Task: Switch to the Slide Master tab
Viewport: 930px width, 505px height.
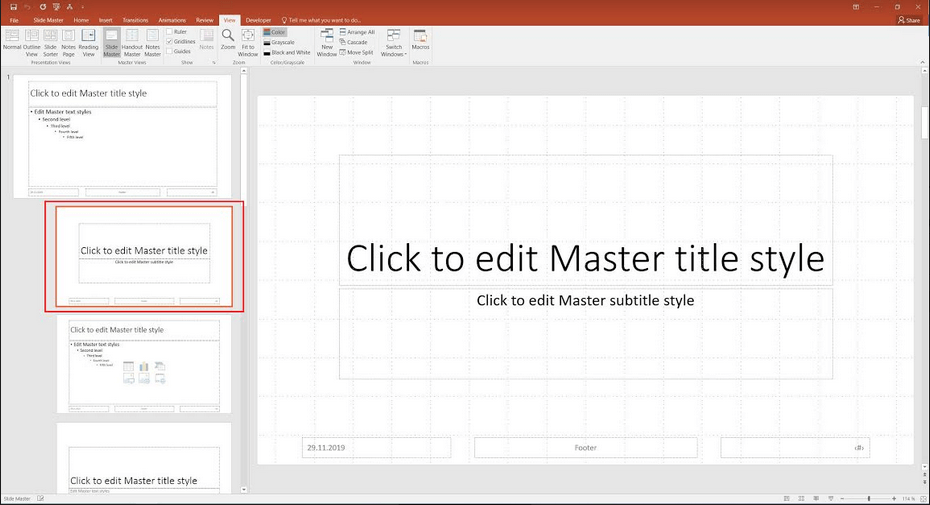Action: 48,20
